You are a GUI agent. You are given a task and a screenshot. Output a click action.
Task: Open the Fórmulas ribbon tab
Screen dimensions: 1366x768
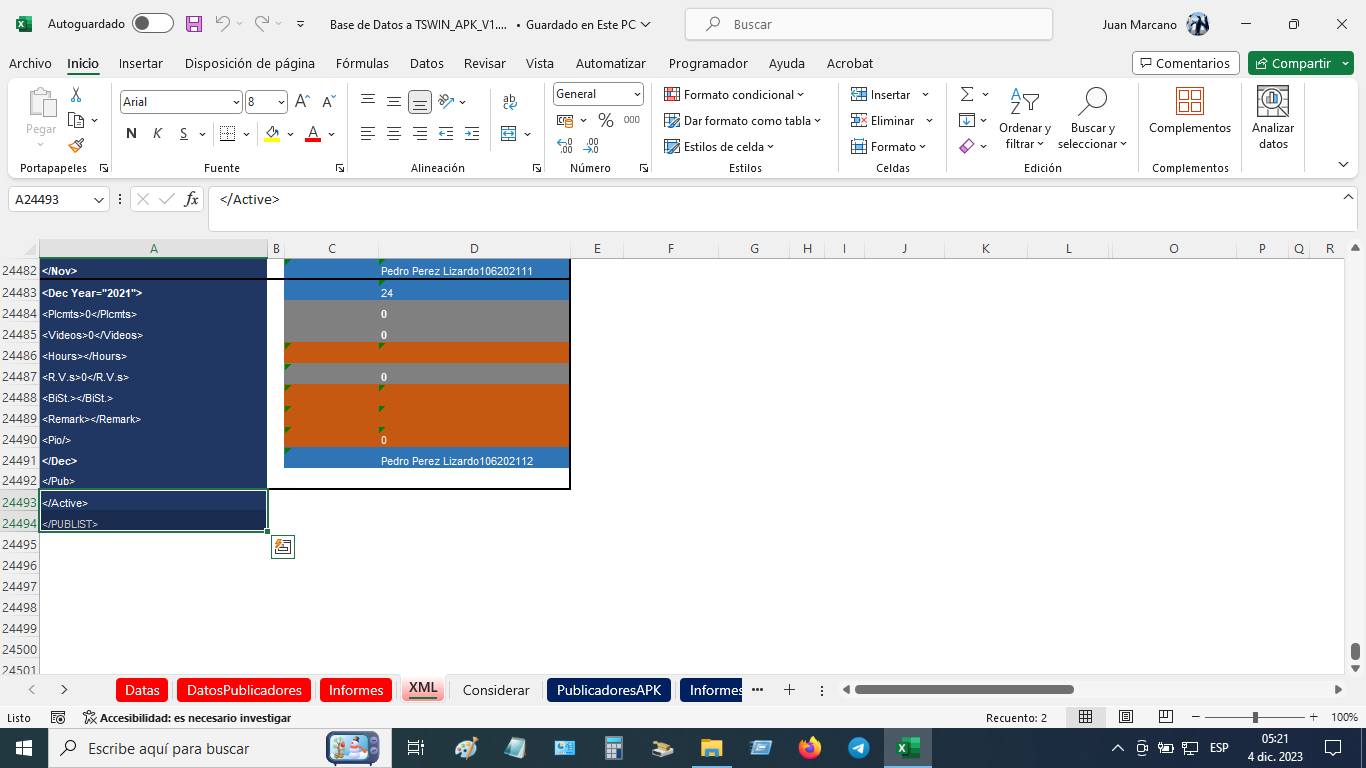coord(362,63)
